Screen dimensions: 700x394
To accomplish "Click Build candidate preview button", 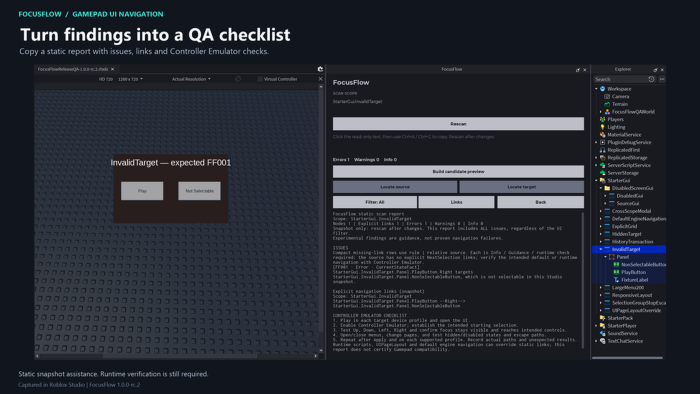I will click(x=458, y=171).
